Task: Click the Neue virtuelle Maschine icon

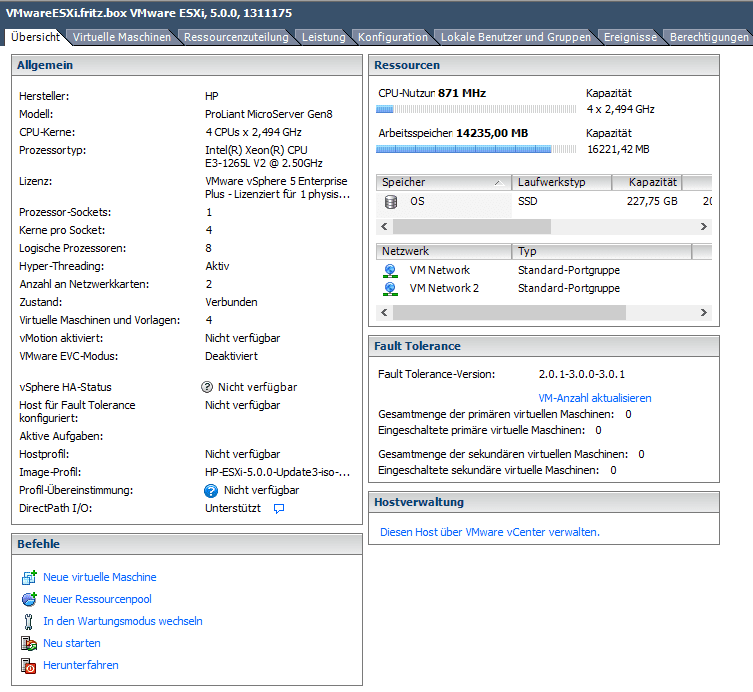Action: 29,577
